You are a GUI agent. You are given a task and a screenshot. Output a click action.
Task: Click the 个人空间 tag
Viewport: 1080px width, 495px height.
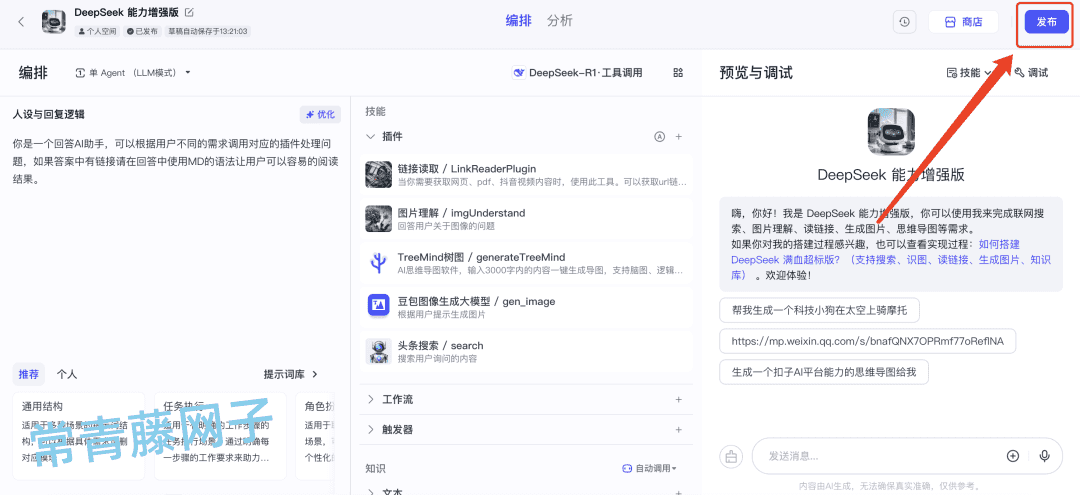[98, 31]
